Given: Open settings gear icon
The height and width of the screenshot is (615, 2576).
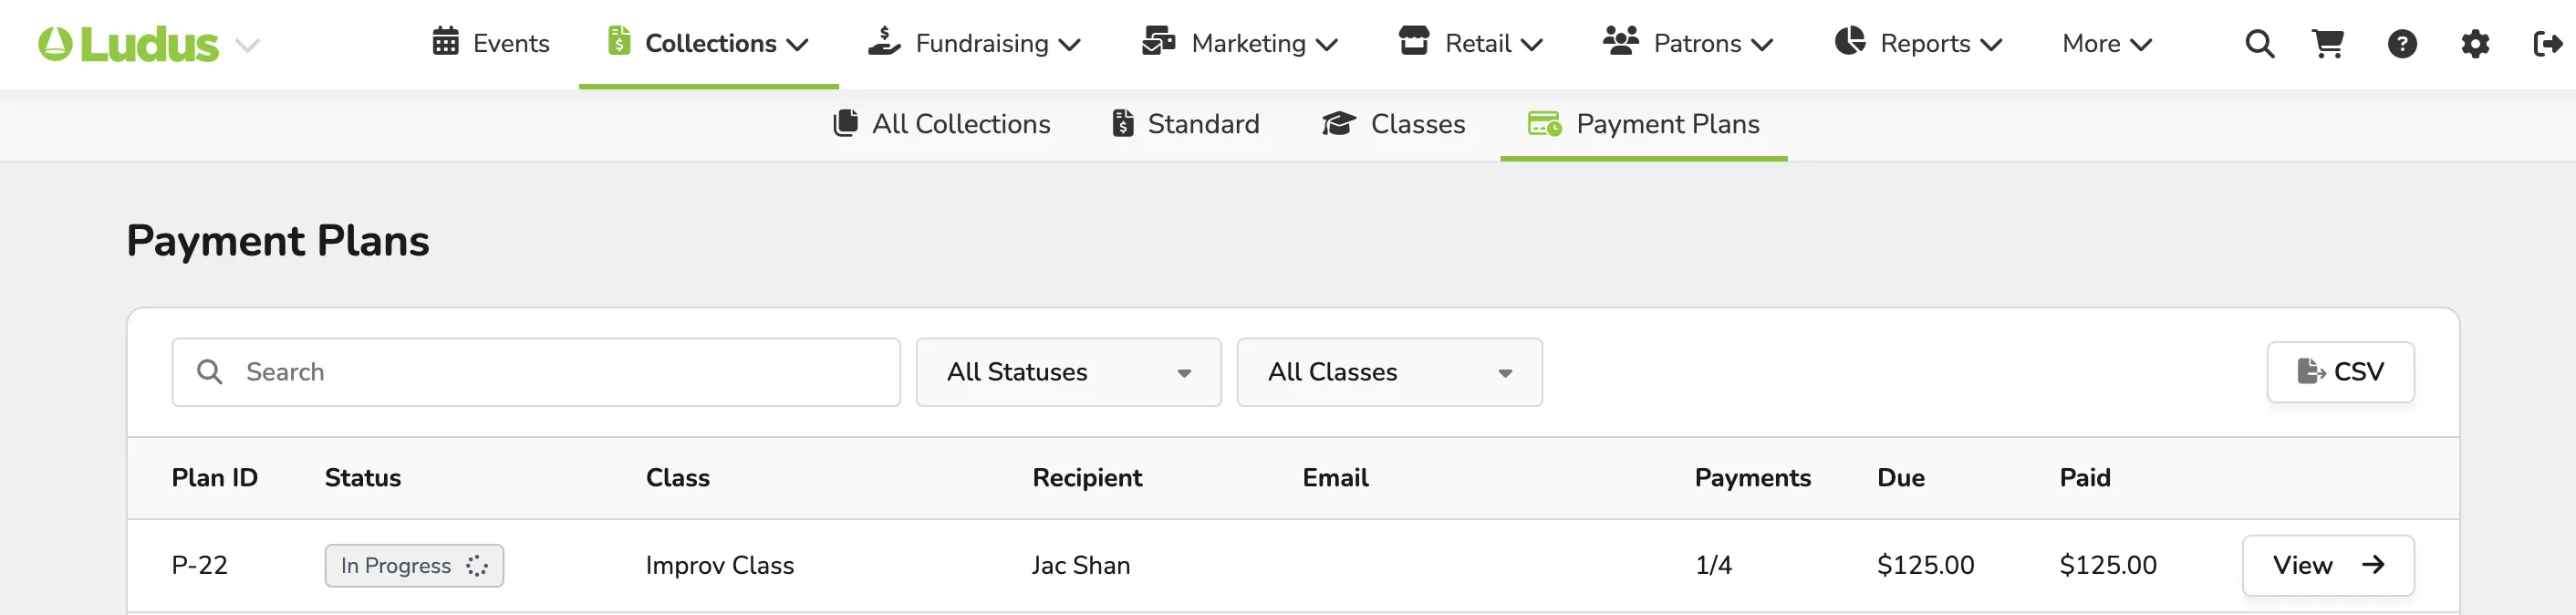Looking at the screenshot, I should pyautogui.click(x=2475, y=44).
